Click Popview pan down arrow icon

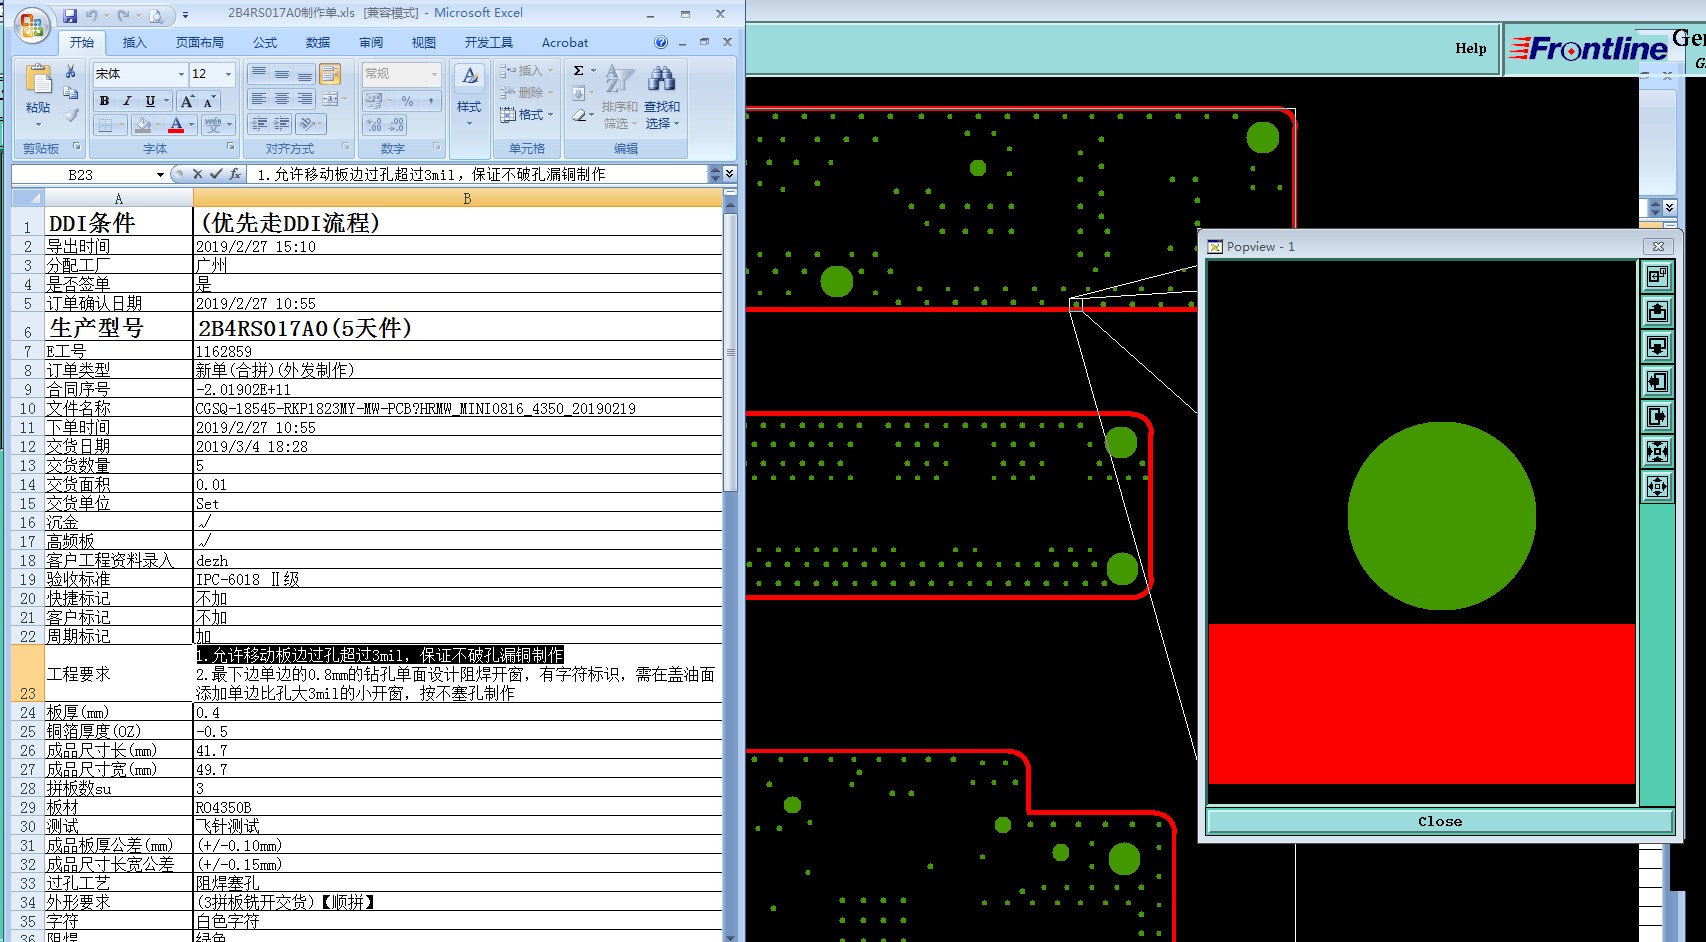point(1657,347)
